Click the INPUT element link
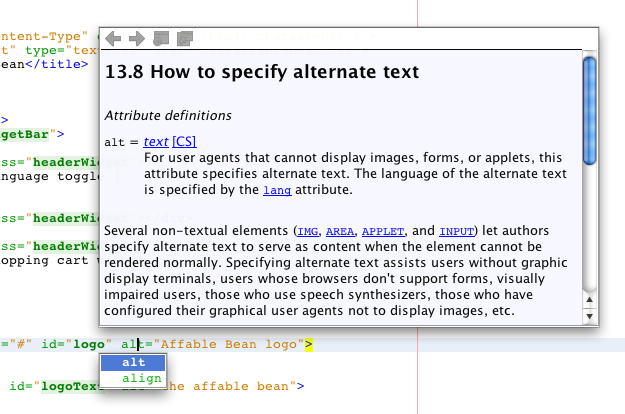 457,231
